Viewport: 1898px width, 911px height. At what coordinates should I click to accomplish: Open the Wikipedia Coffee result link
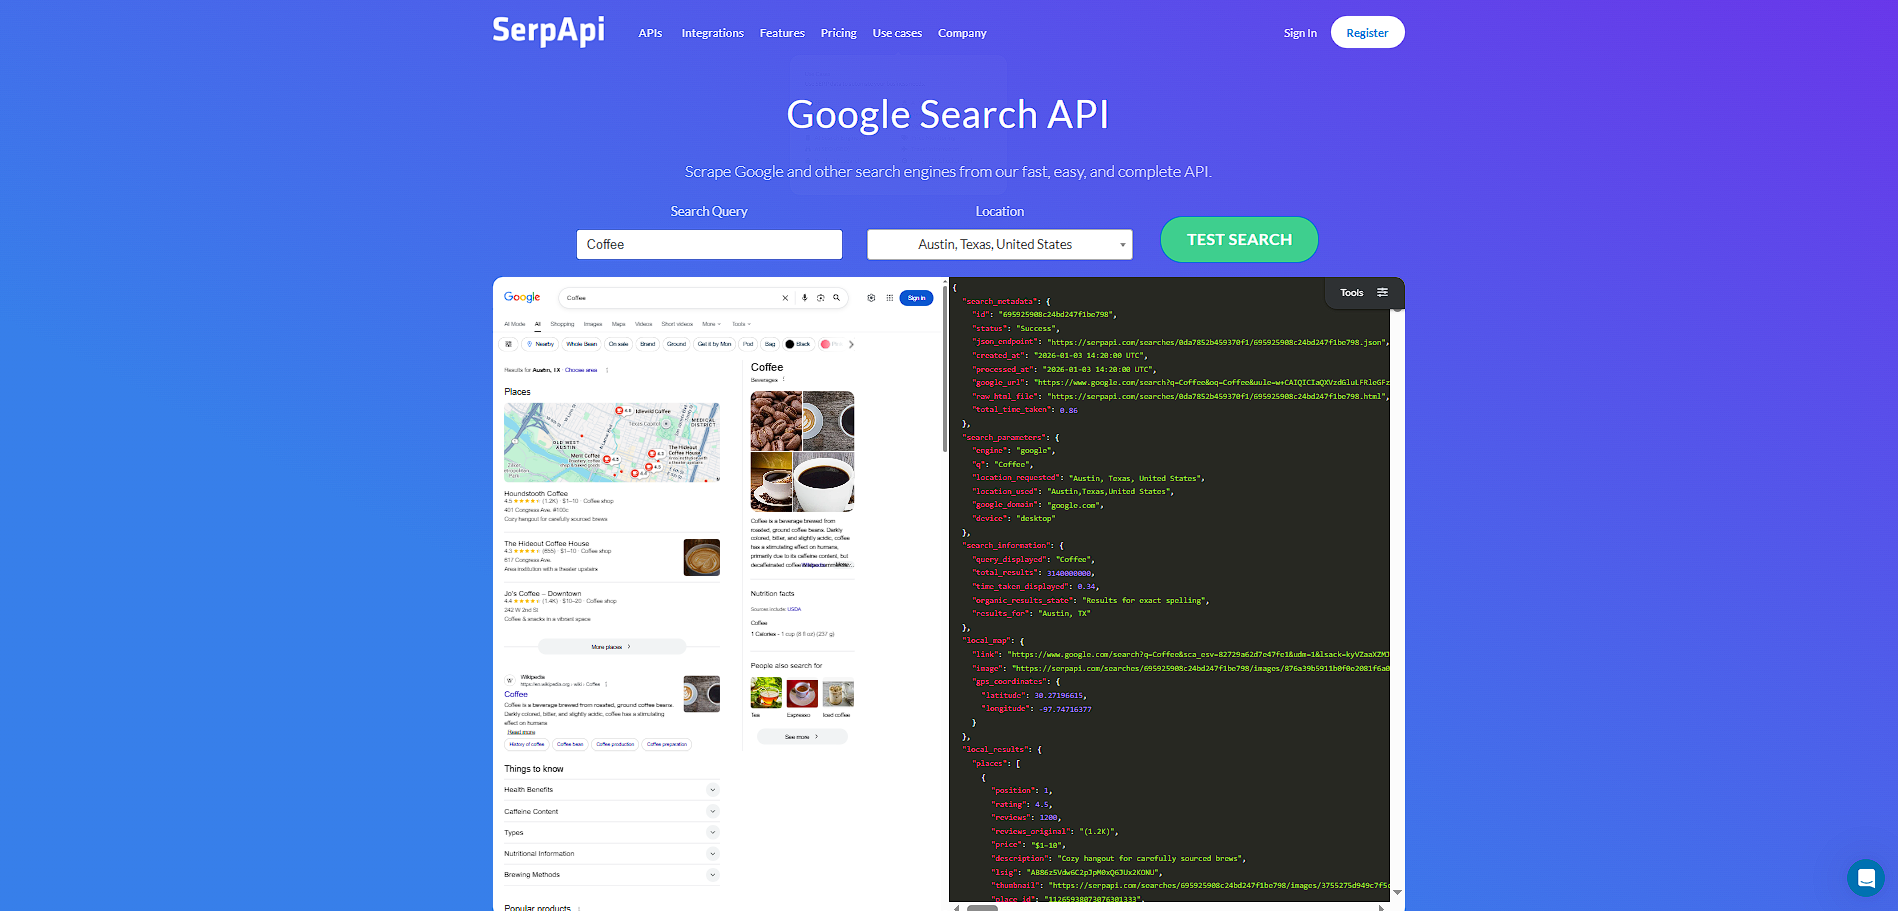(516, 694)
